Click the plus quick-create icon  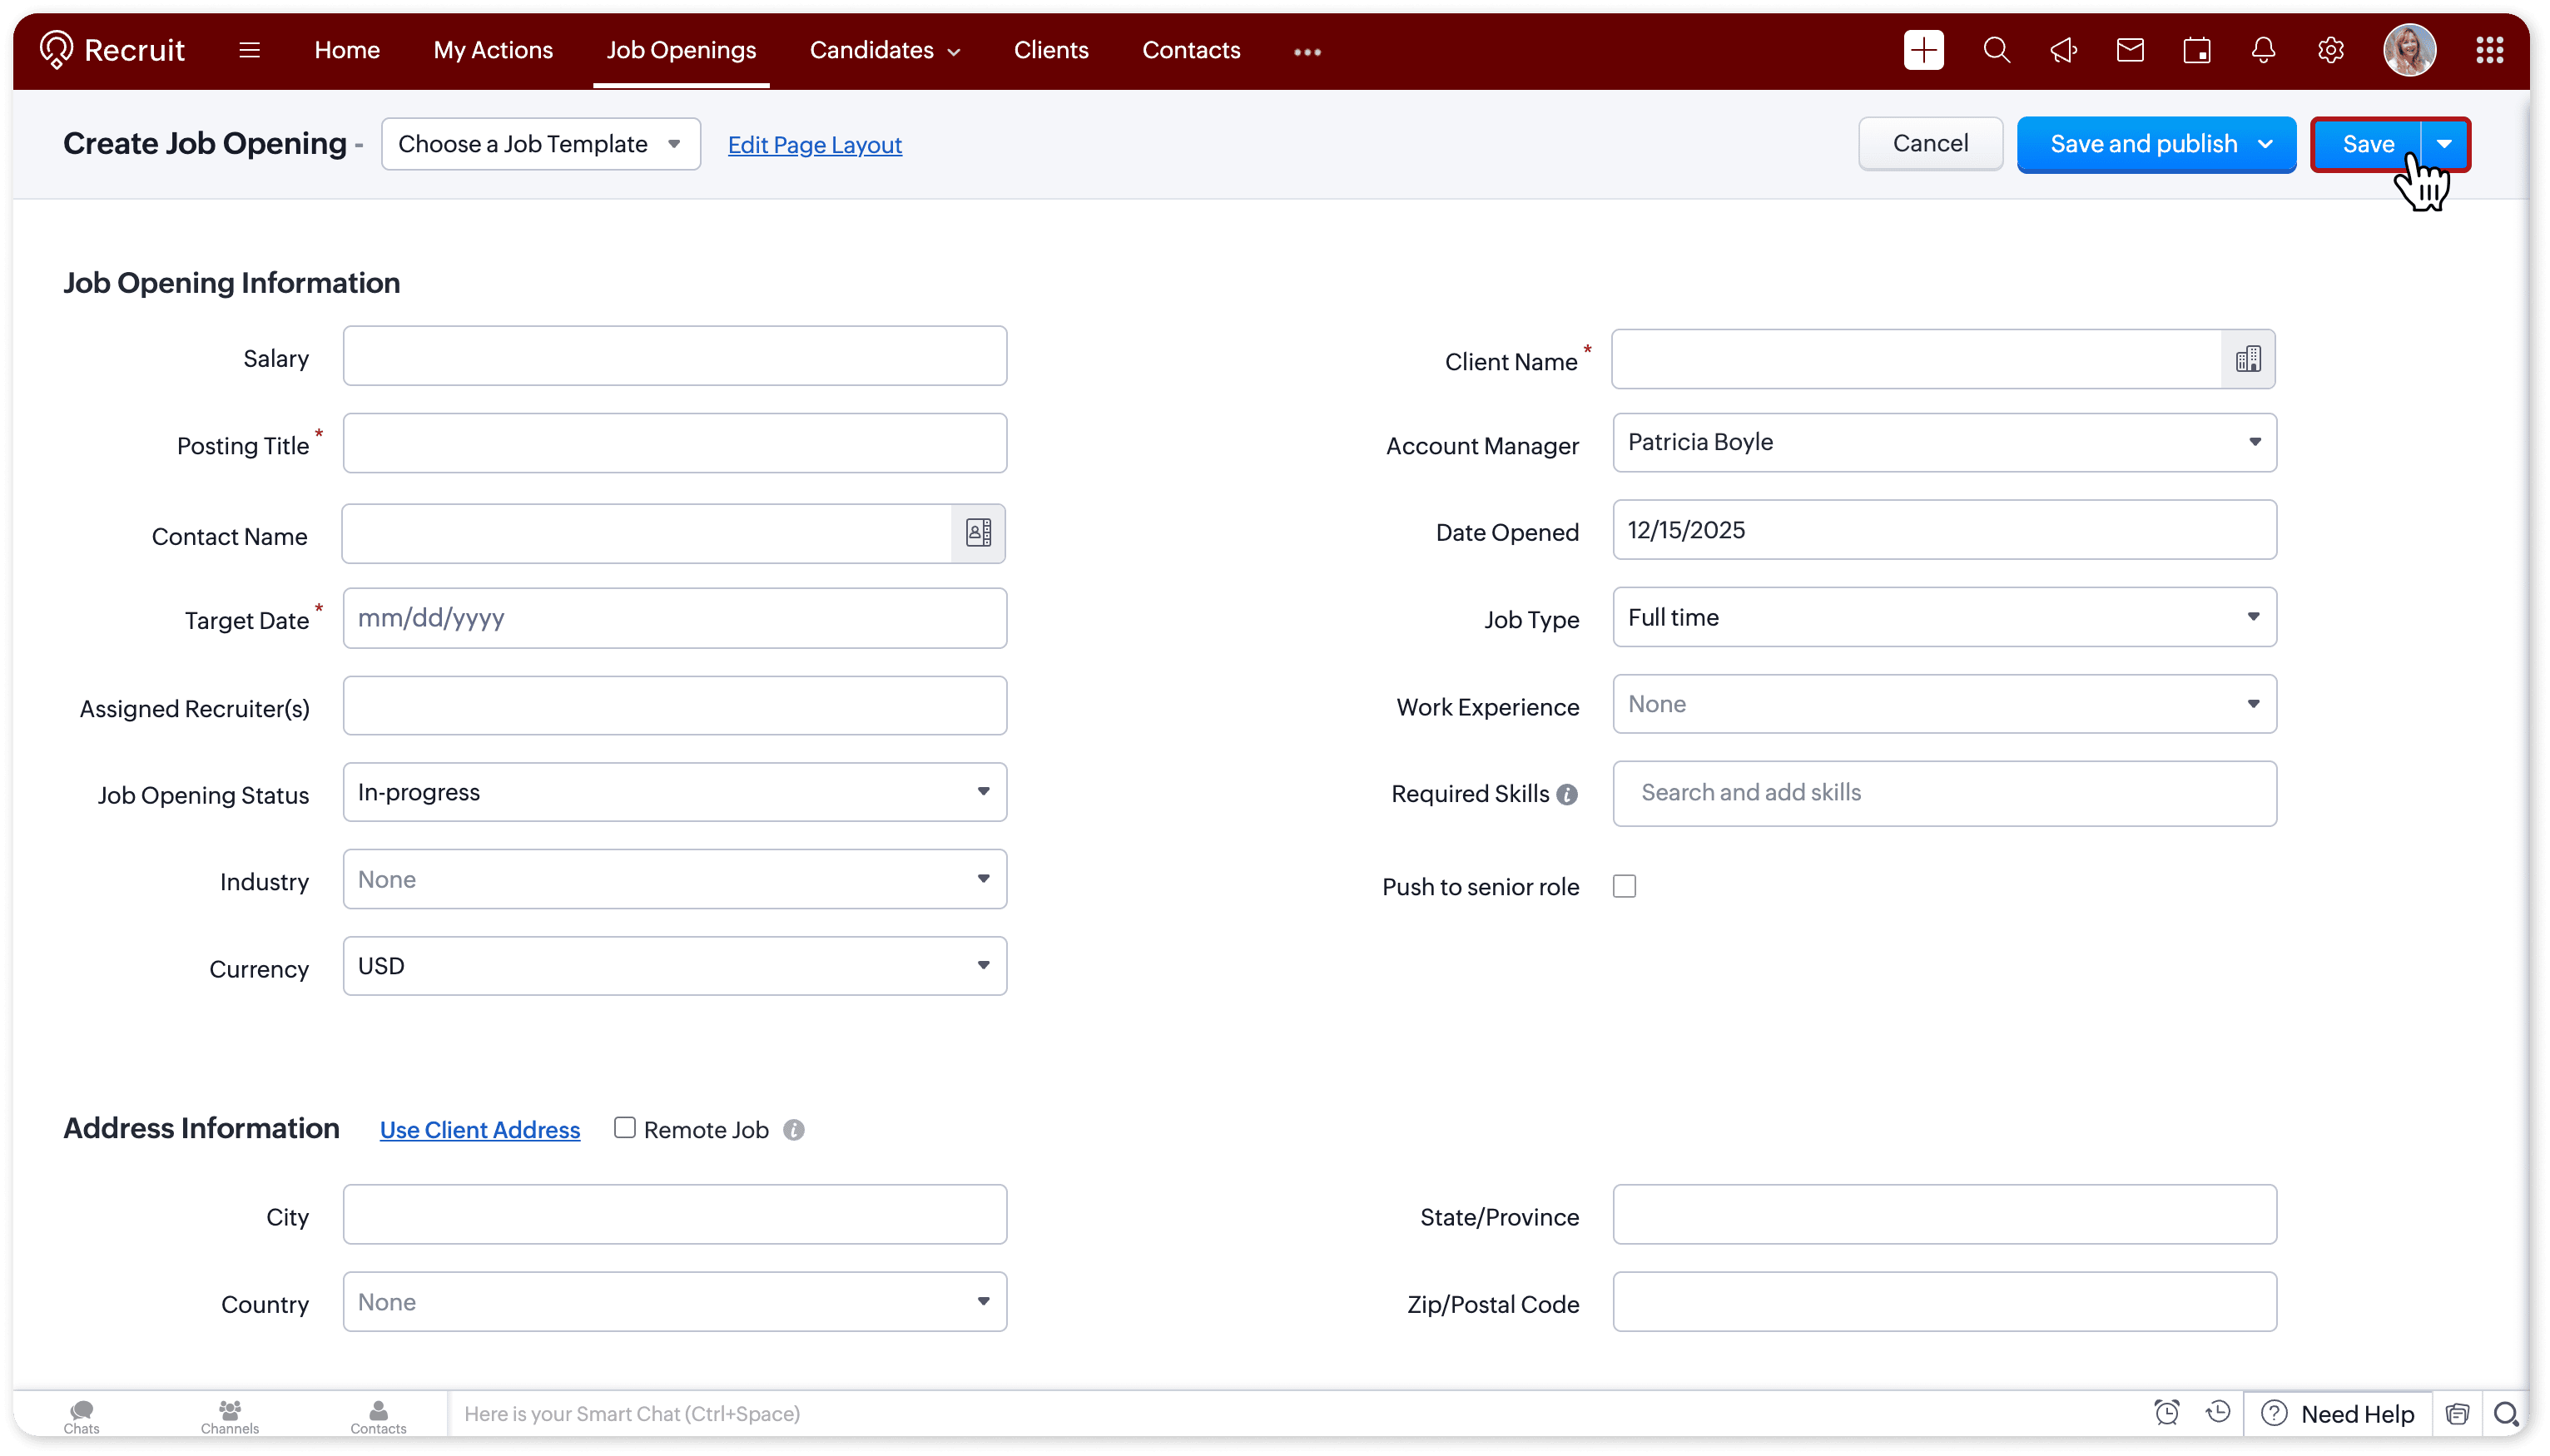(x=1923, y=50)
